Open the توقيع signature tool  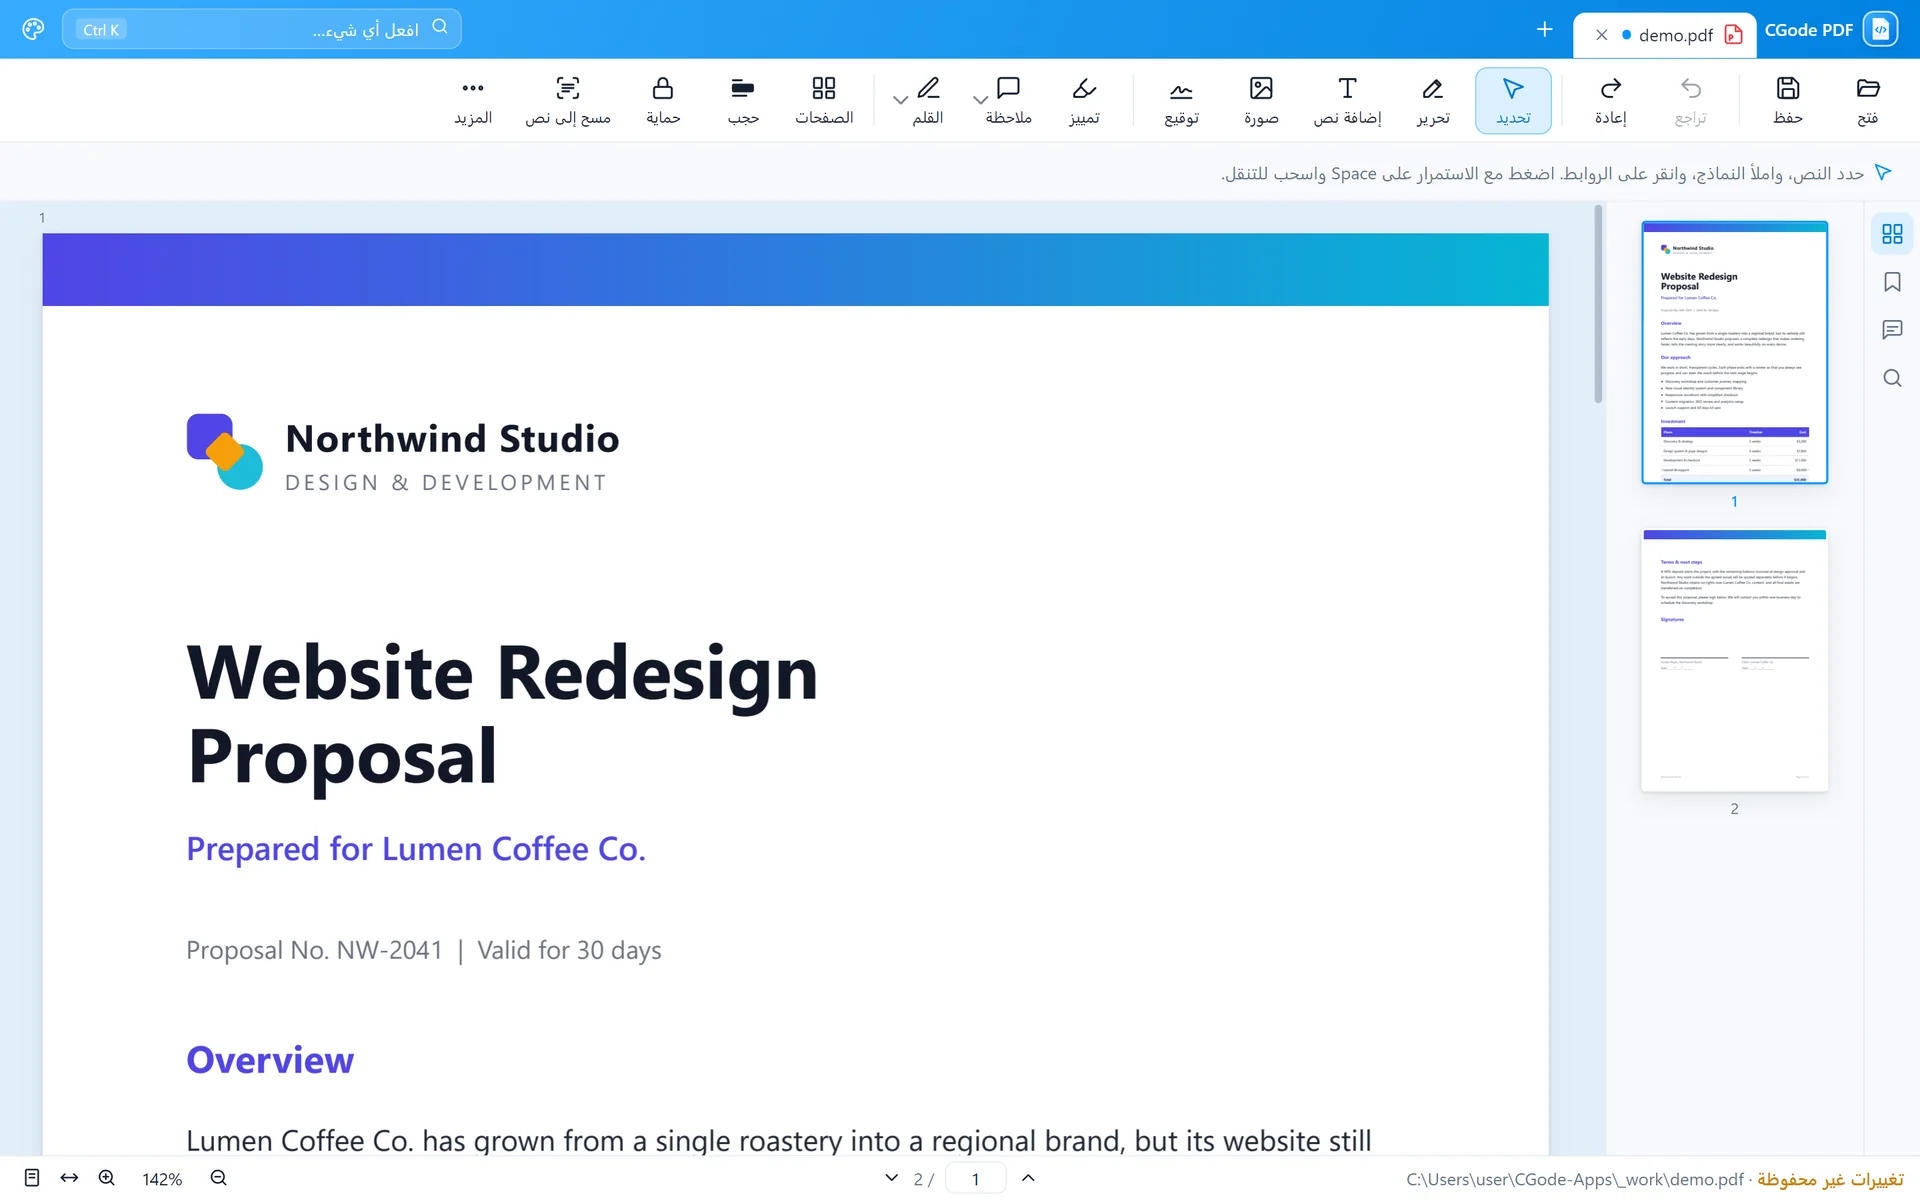click(1181, 100)
